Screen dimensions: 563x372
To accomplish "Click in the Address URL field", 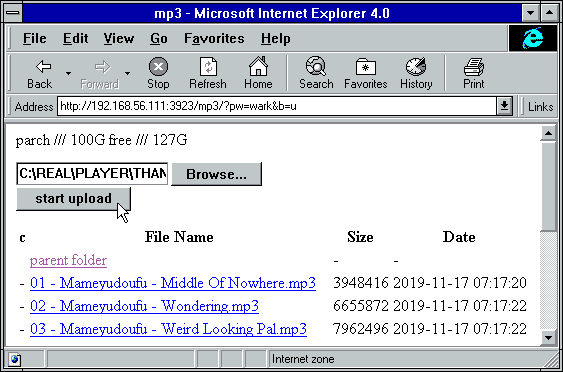I will point(276,106).
